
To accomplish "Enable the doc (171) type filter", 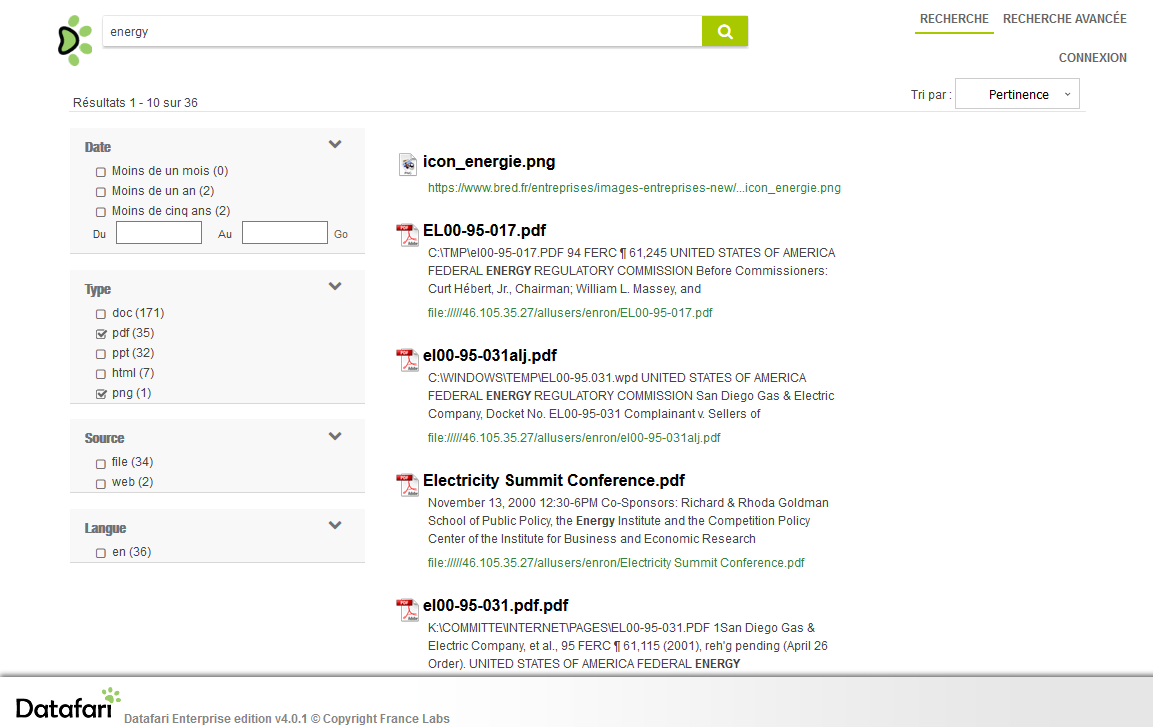I will pyautogui.click(x=101, y=314).
